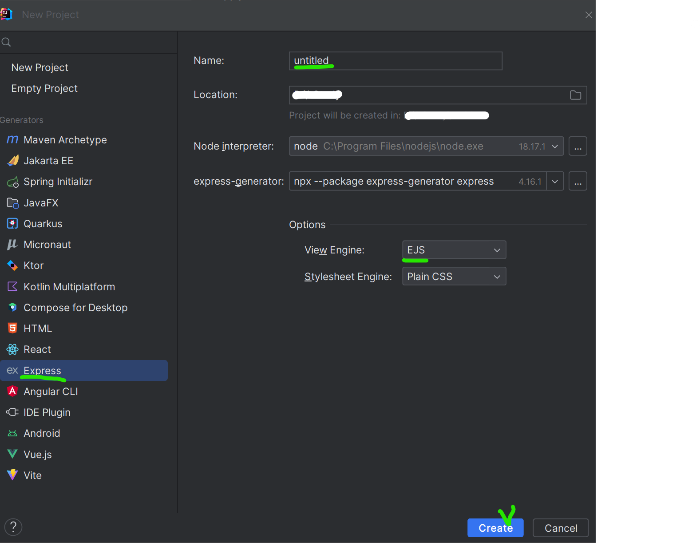
Task: Select the Compose for Desktop generator
Action: (75, 308)
